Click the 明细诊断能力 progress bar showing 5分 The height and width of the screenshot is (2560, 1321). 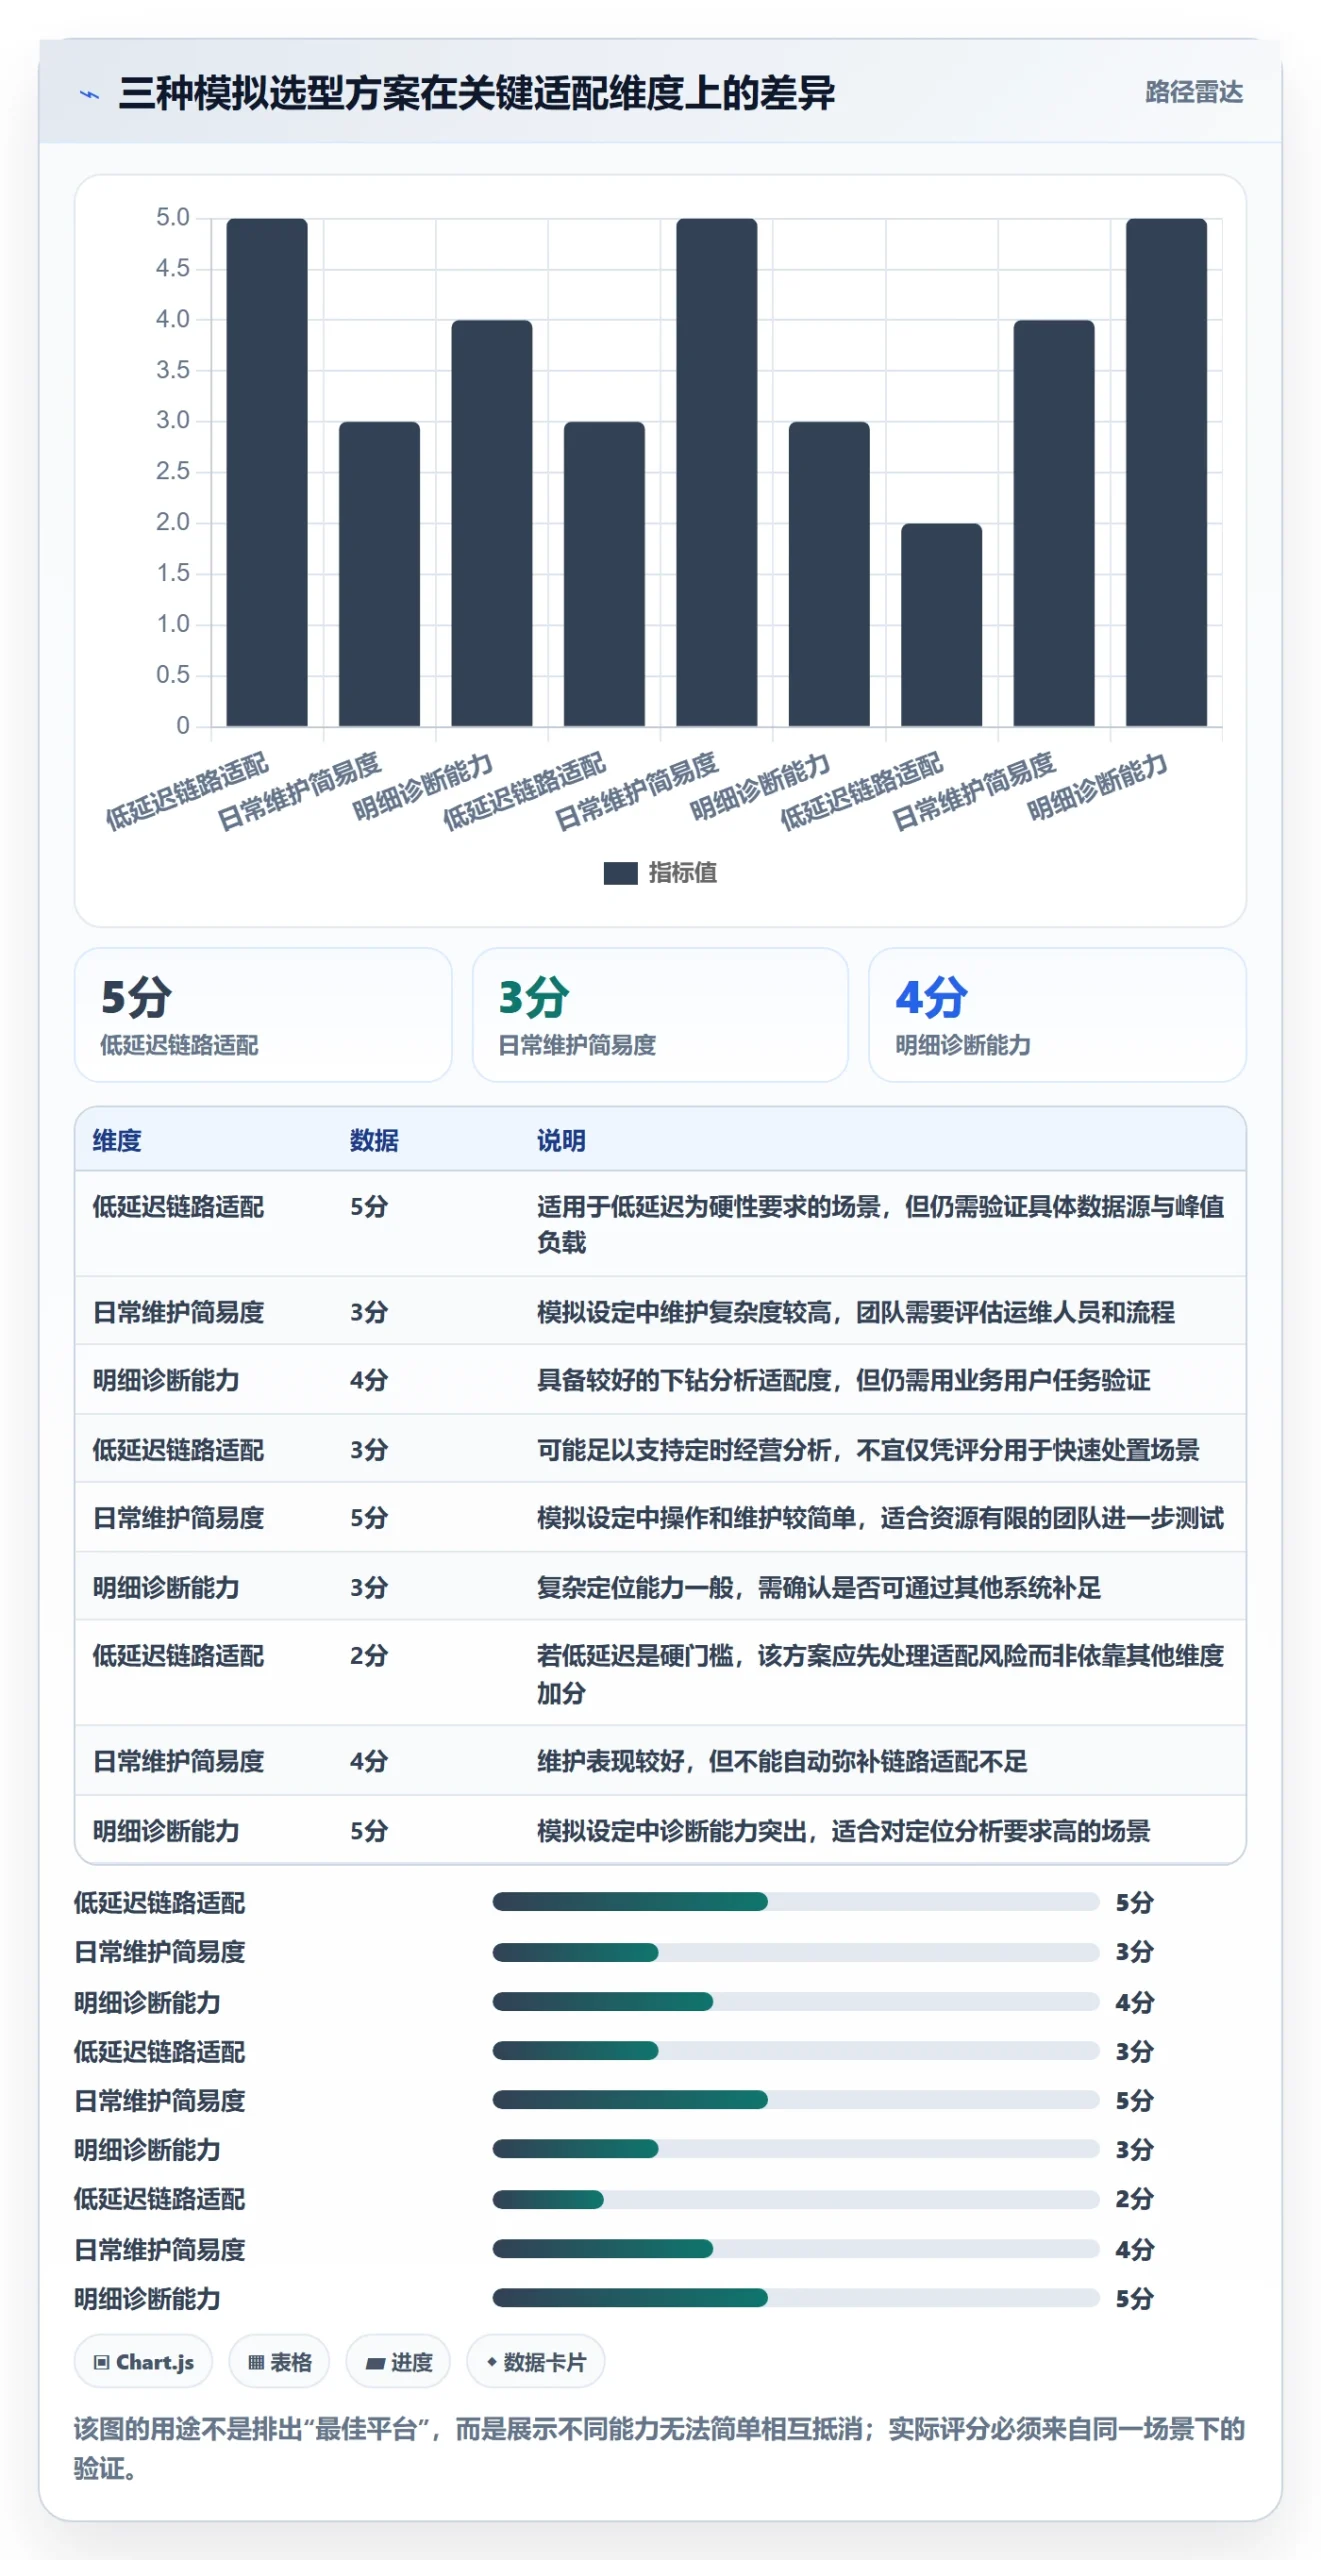pos(796,2297)
